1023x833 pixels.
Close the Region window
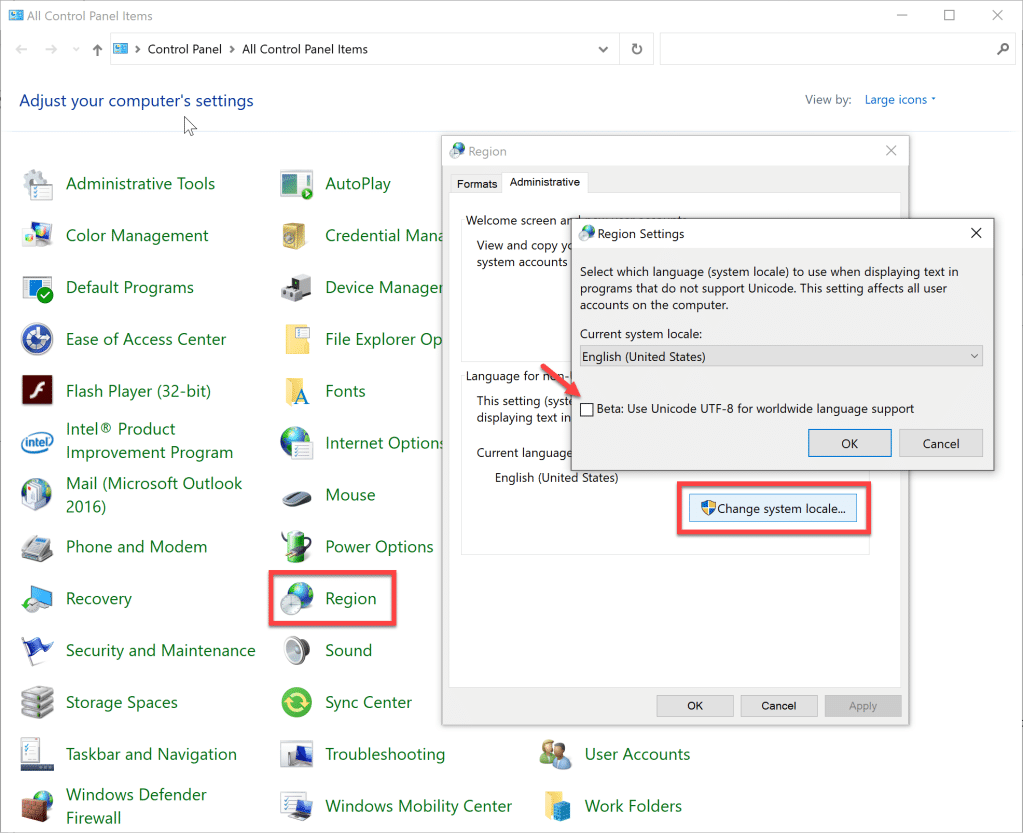[891, 151]
